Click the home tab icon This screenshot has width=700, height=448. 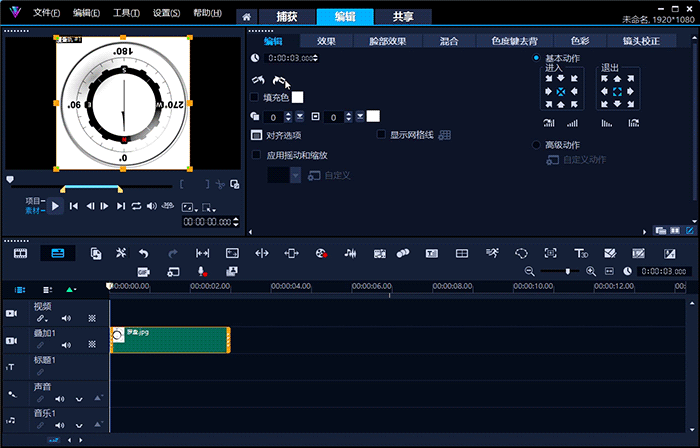tap(246, 17)
